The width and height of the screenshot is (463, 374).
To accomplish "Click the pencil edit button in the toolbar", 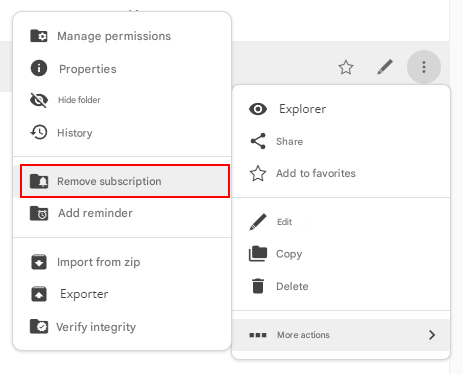I will tap(385, 67).
